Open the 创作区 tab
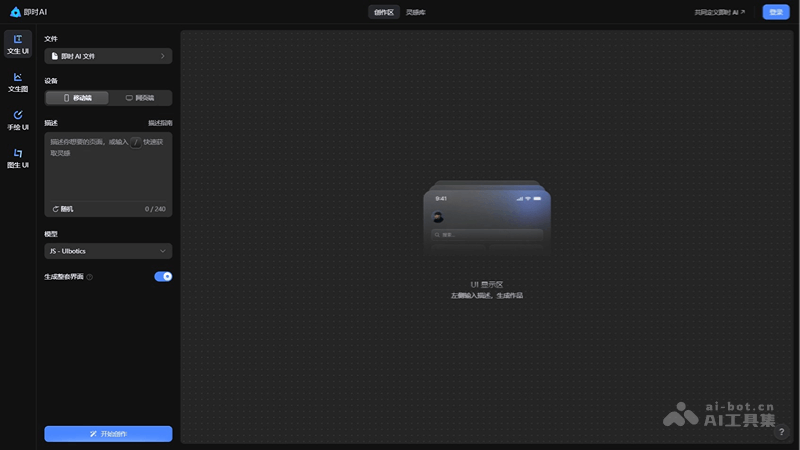Screen dimensions: 800x450 click(383, 12)
